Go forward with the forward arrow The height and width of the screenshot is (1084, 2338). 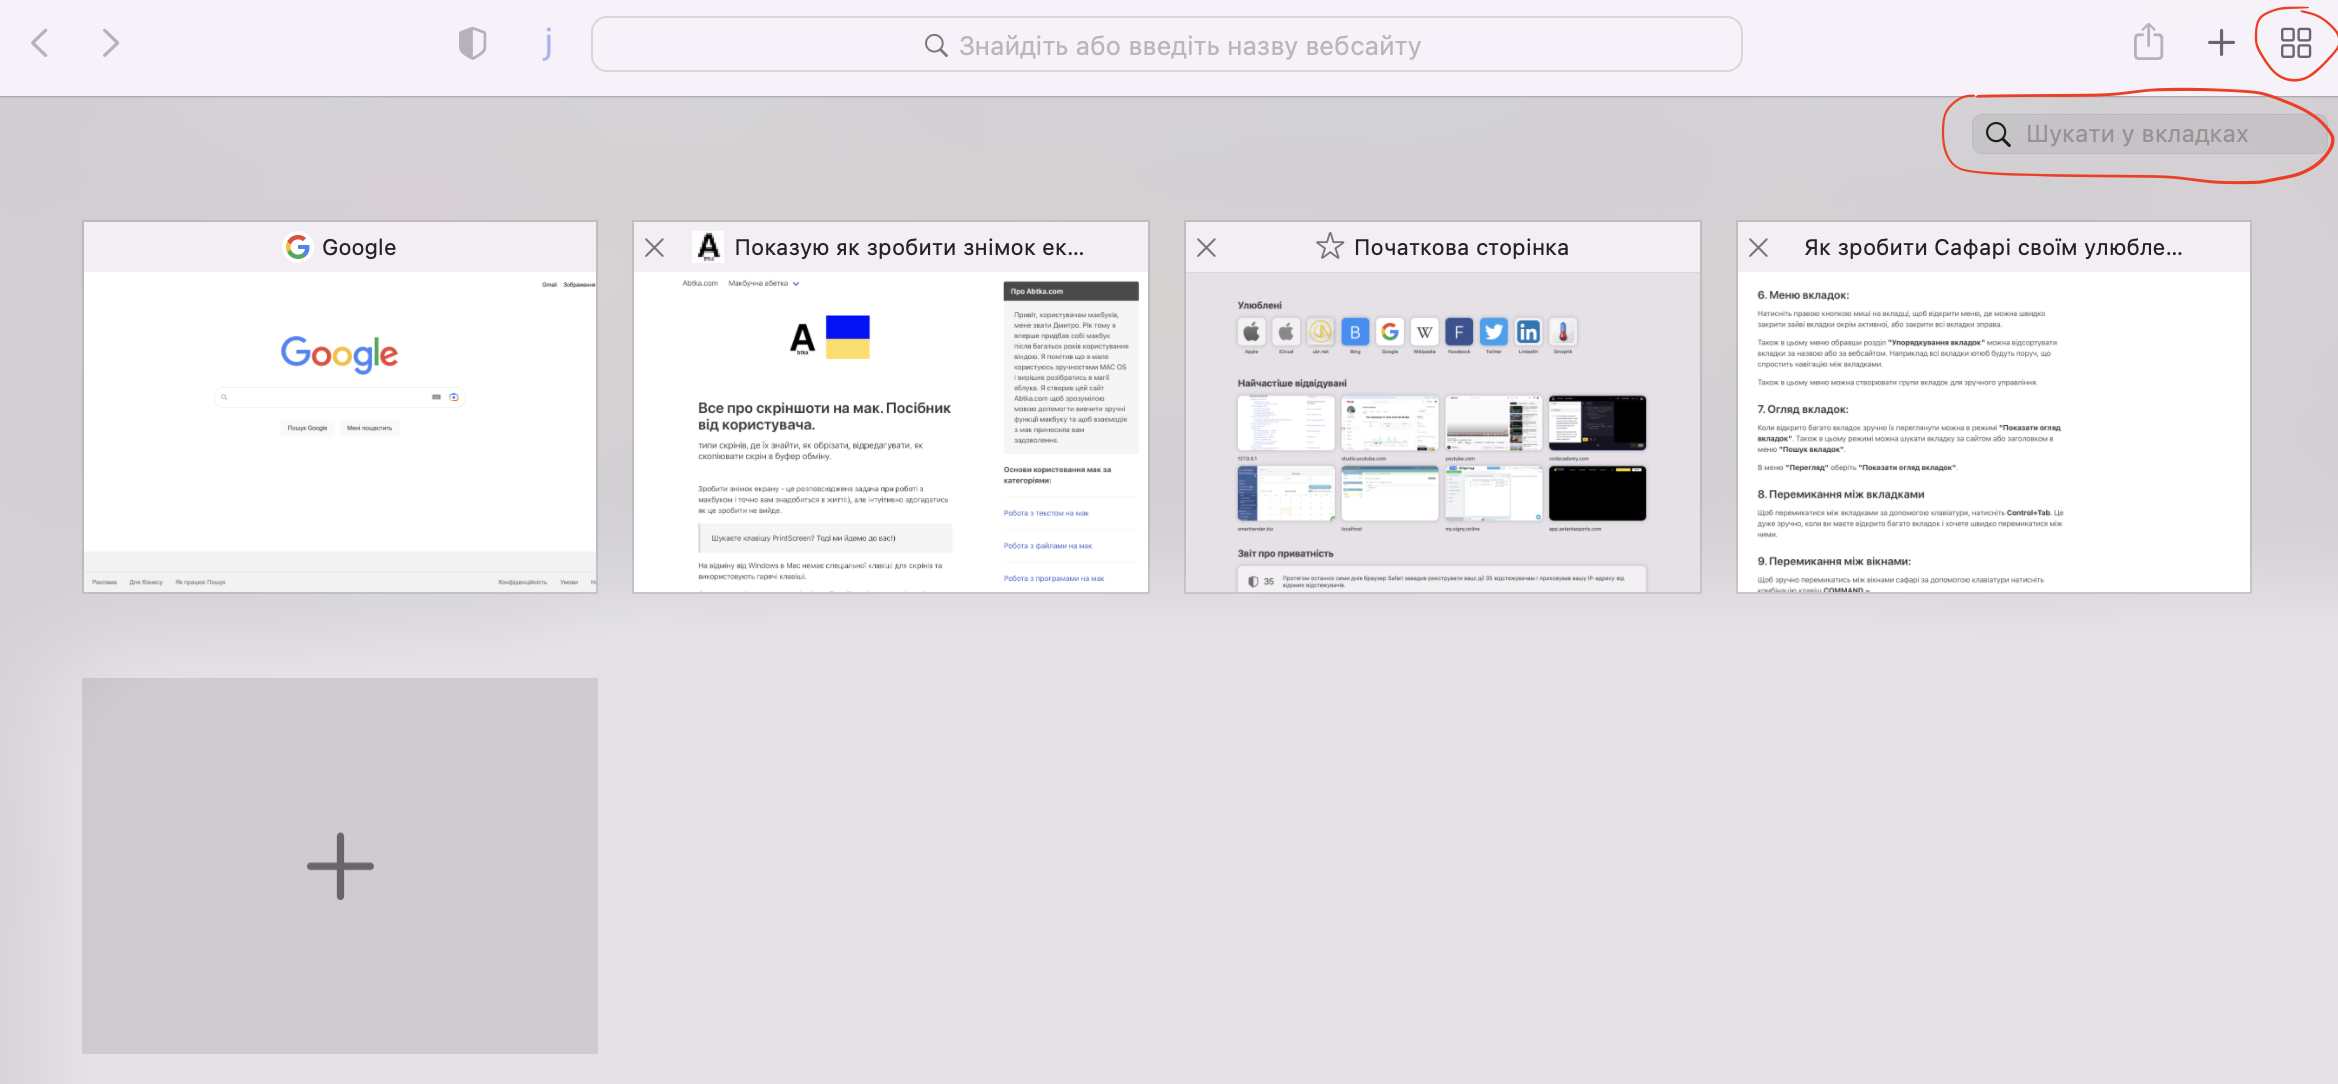110,43
